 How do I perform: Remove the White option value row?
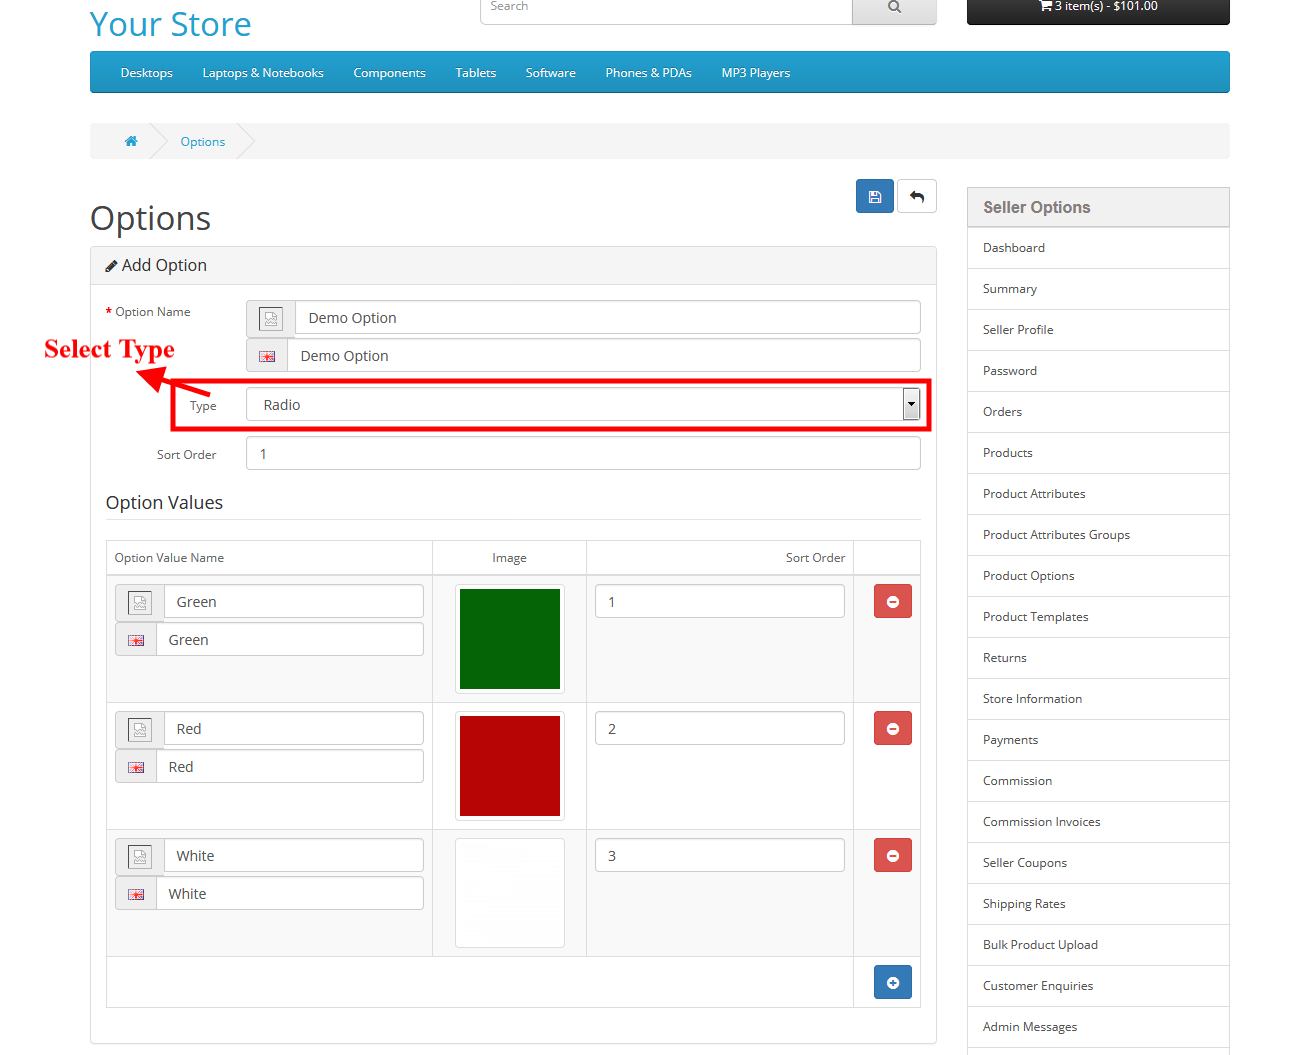(x=892, y=855)
